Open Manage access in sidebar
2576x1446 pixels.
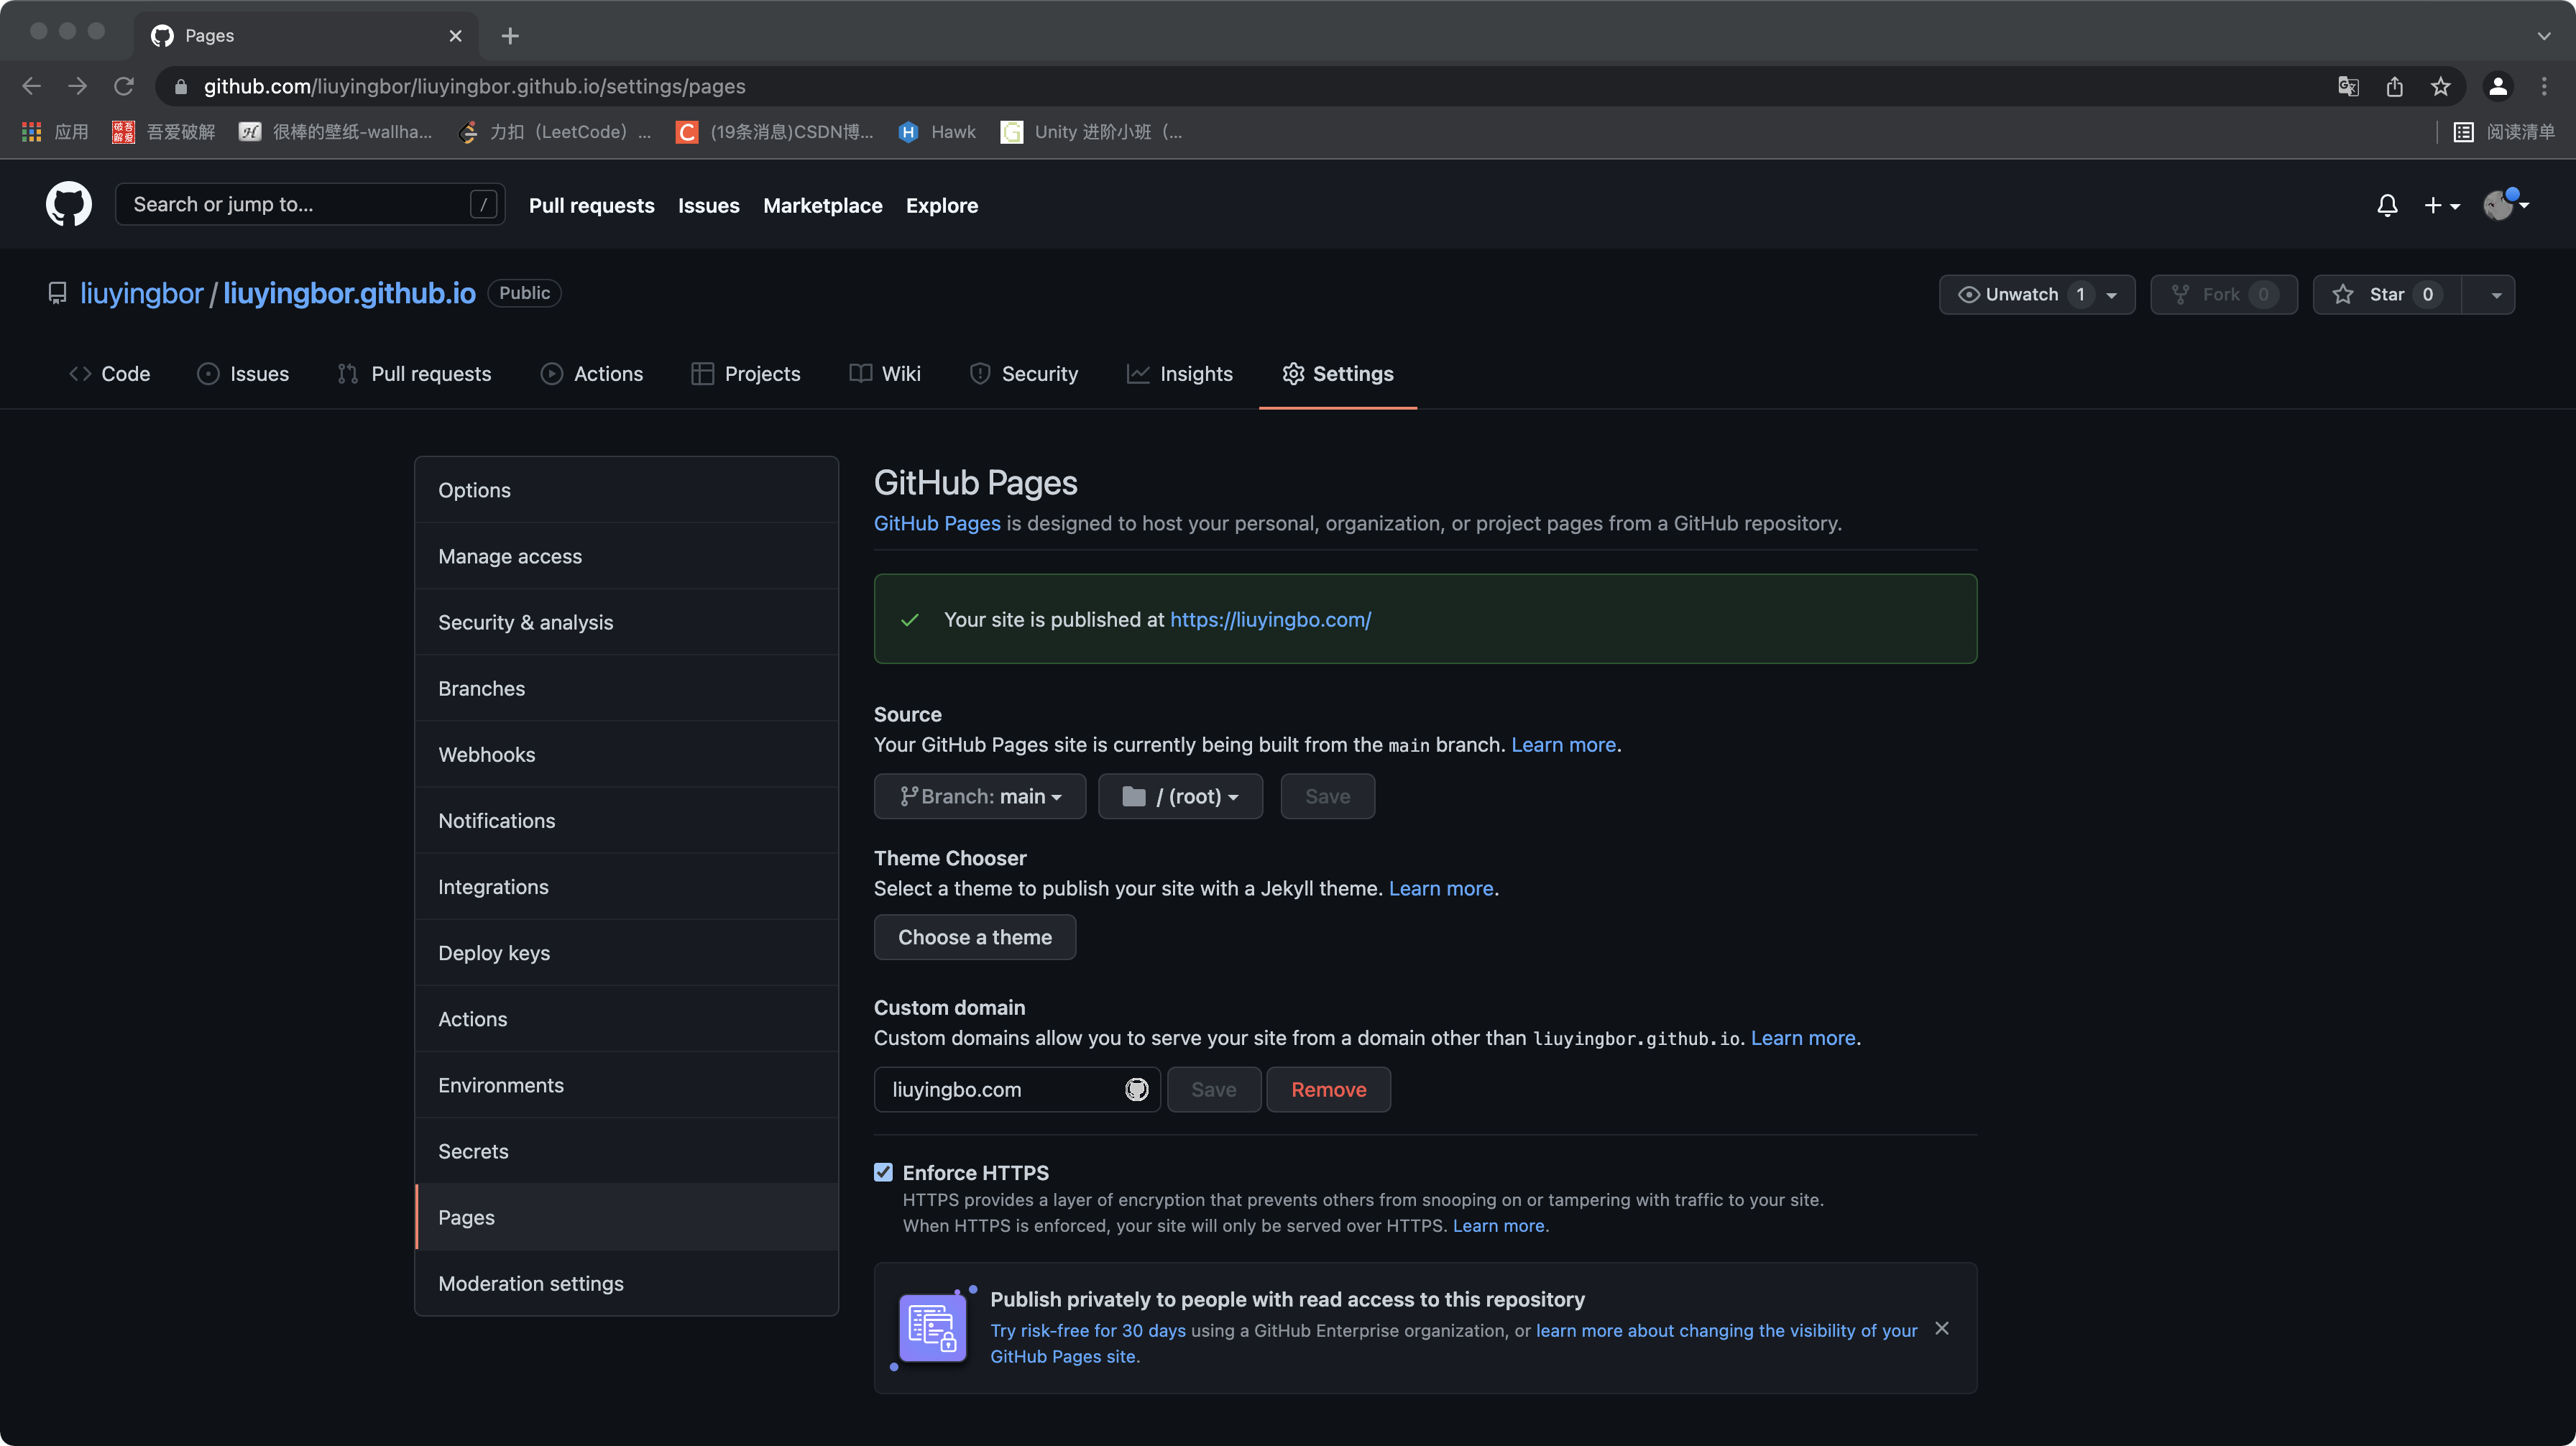[626, 556]
